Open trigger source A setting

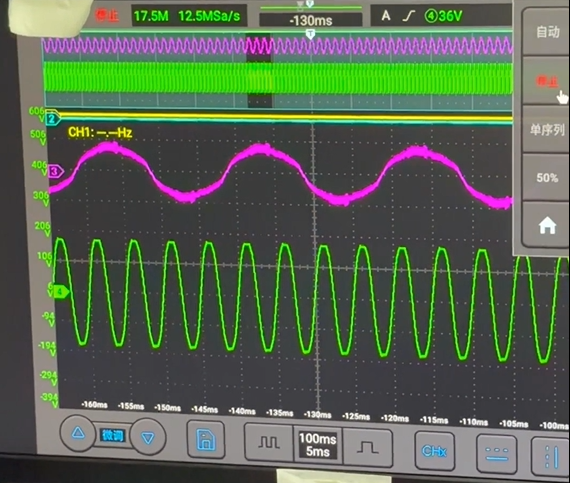coord(386,16)
